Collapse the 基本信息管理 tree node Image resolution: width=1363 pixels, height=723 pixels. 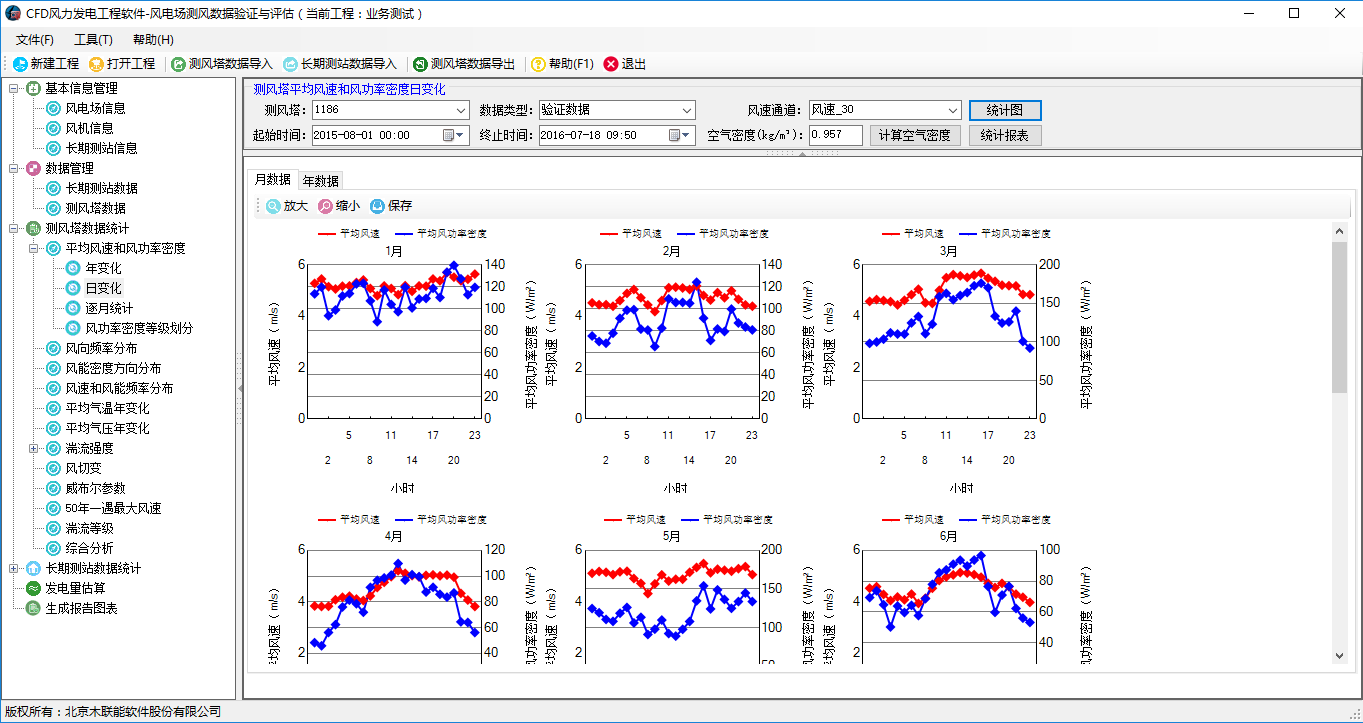pyautogui.click(x=14, y=88)
